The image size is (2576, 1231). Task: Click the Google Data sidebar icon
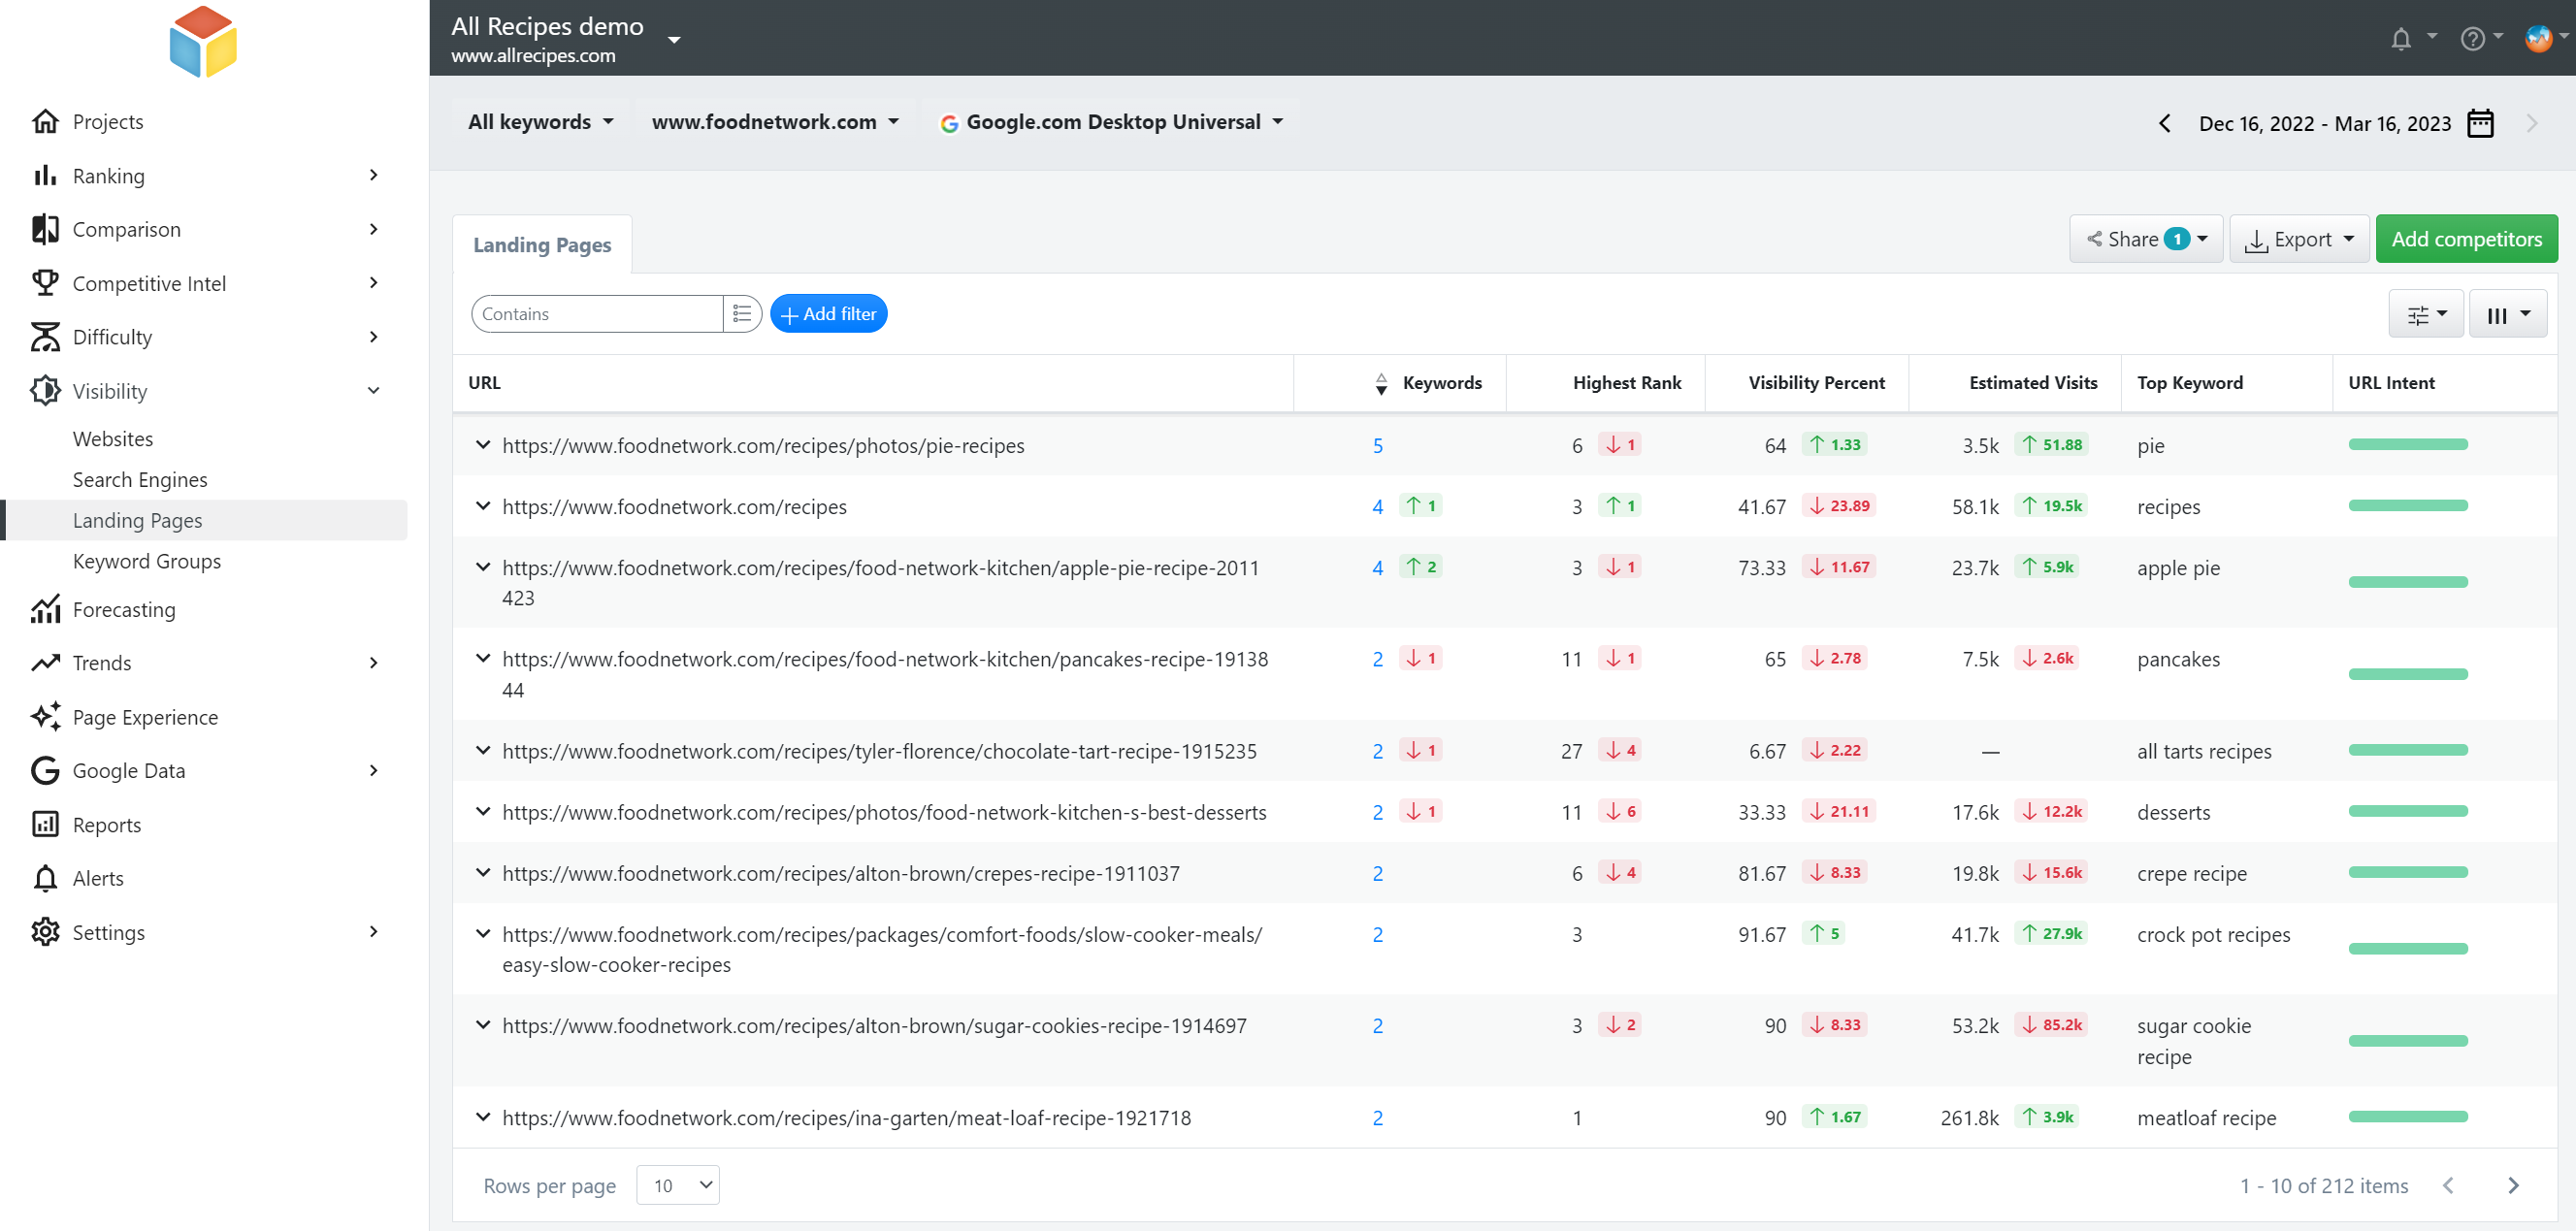(x=45, y=769)
